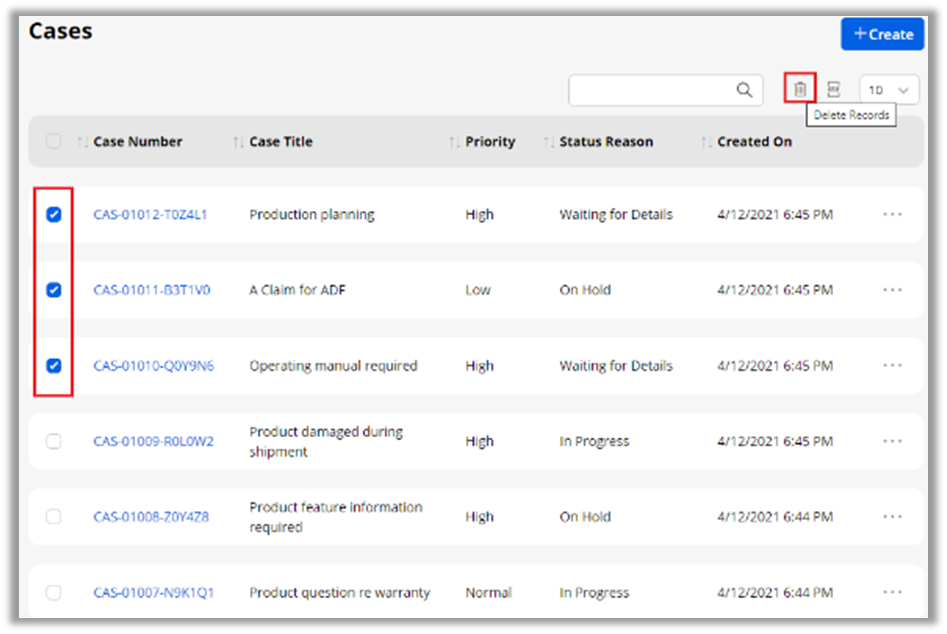The height and width of the screenshot is (634, 947).
Task: Click the export icon beside the trash
Action: (x=833, y=89)
